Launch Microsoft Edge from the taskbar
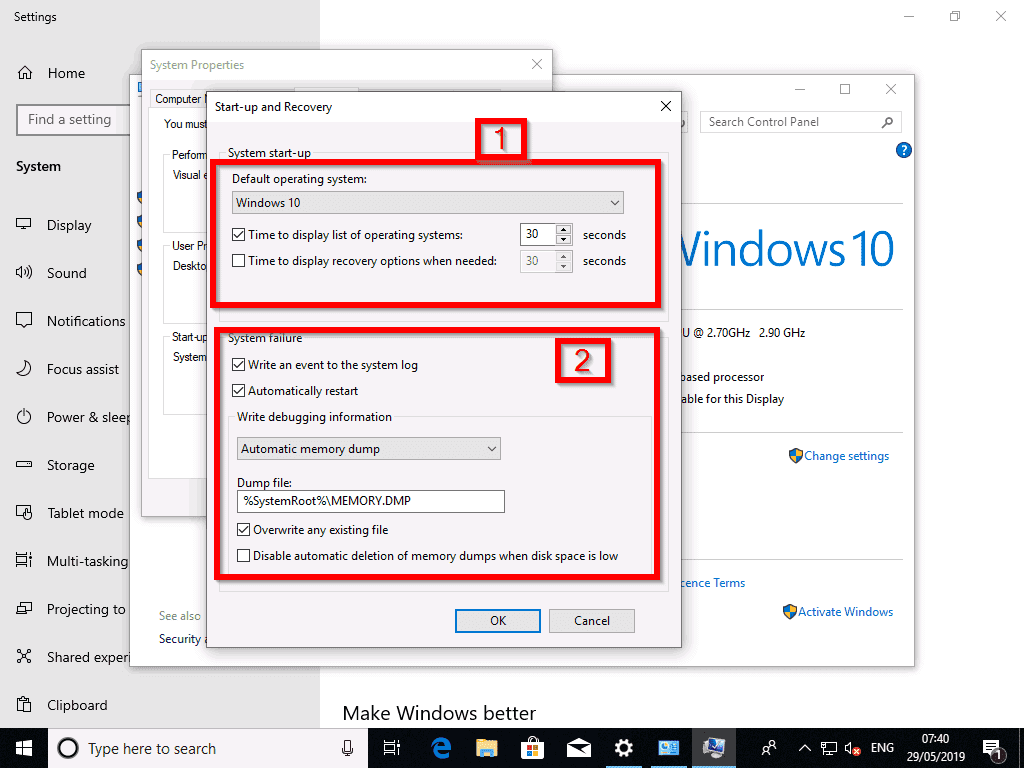Image resolution: width=1024 pixels, height=768 pixels. pyautogui.click(x=440, y=748)
